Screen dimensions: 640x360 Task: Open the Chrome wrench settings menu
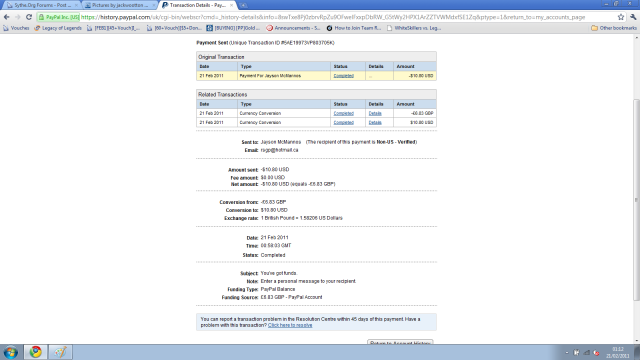click(x=633, y=17)
